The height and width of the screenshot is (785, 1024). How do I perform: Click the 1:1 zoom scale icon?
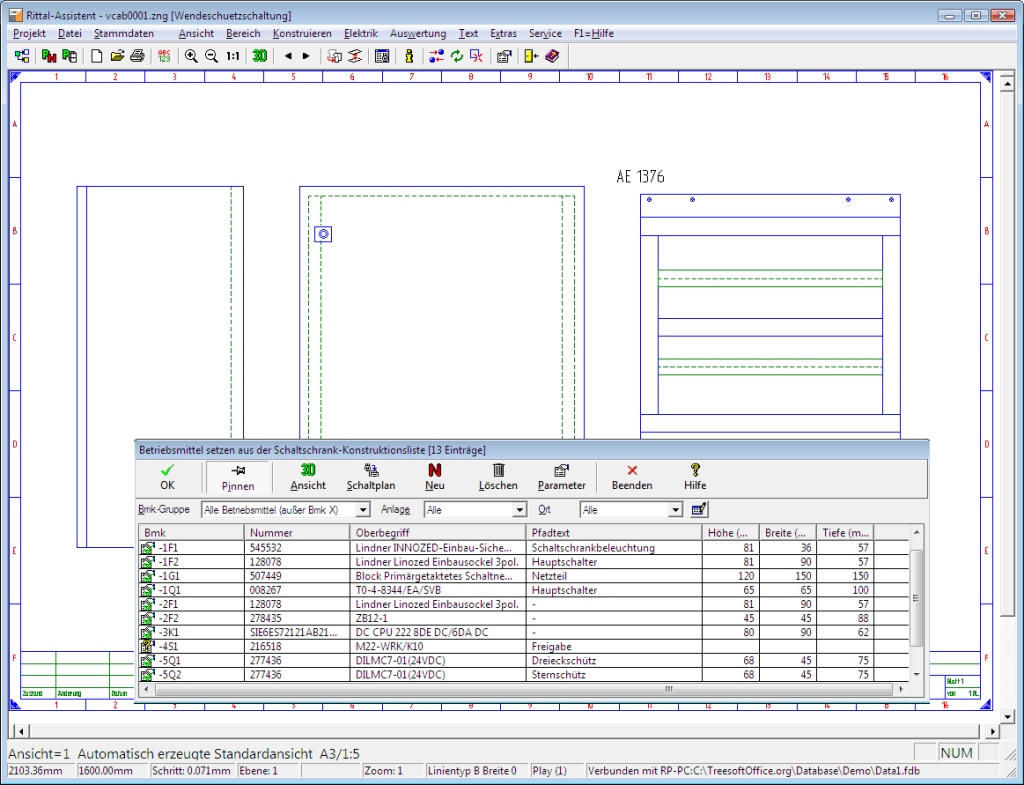[233, 57]
